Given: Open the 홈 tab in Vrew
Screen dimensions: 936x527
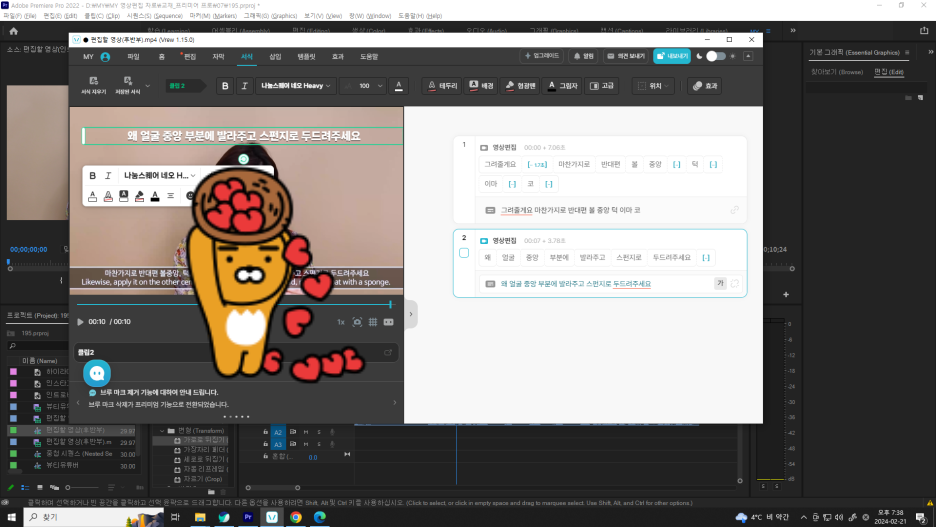Looking at the screenshot, I should point(161,57).
